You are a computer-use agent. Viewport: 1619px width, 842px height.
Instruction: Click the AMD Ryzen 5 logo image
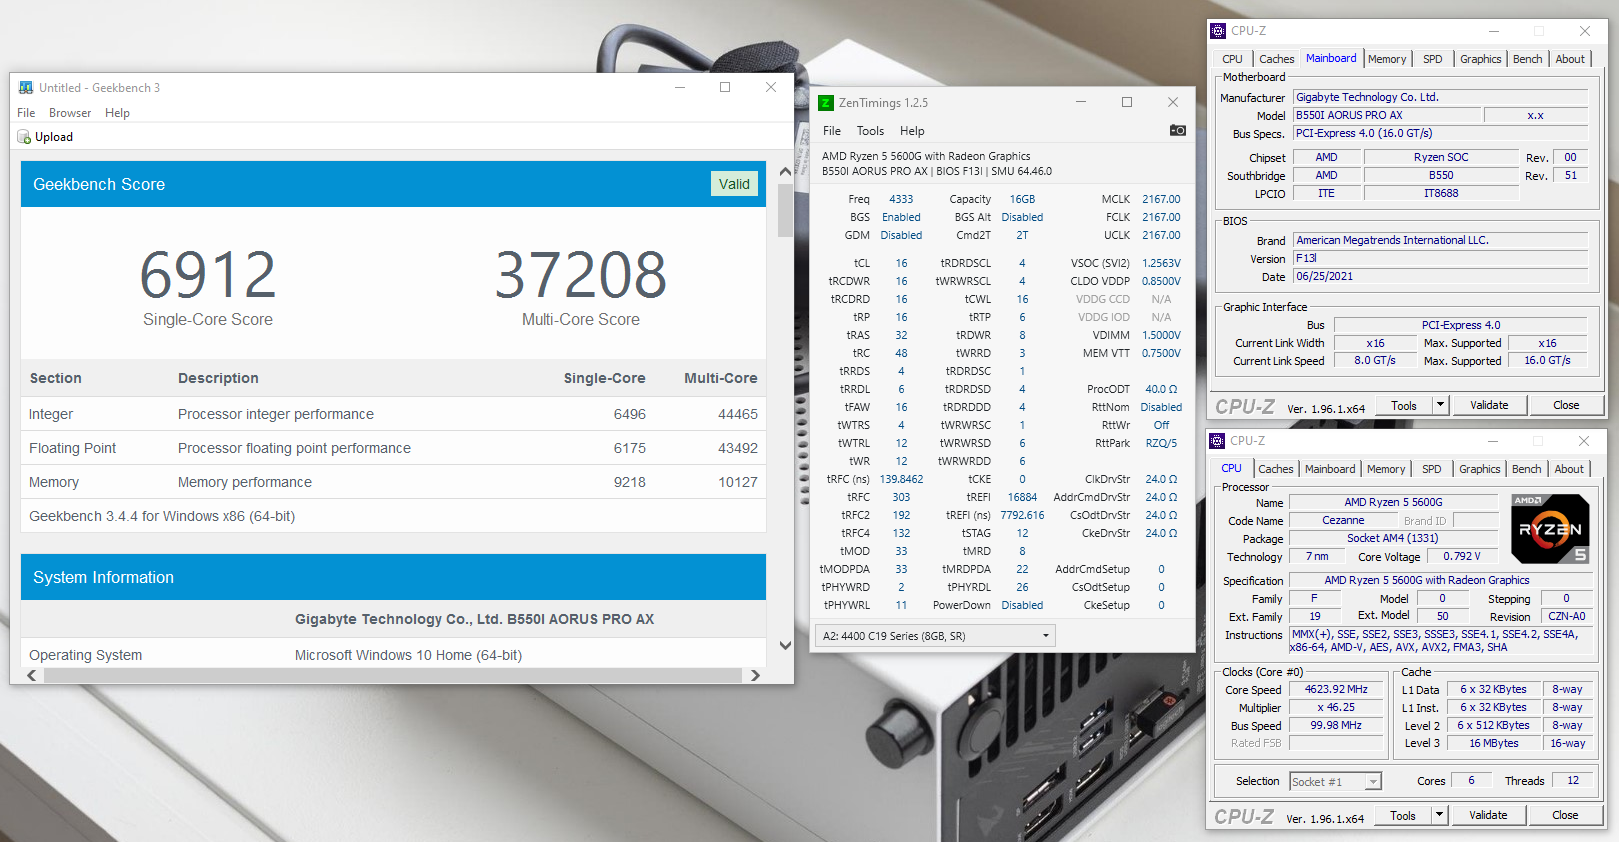click(1550, 529)
